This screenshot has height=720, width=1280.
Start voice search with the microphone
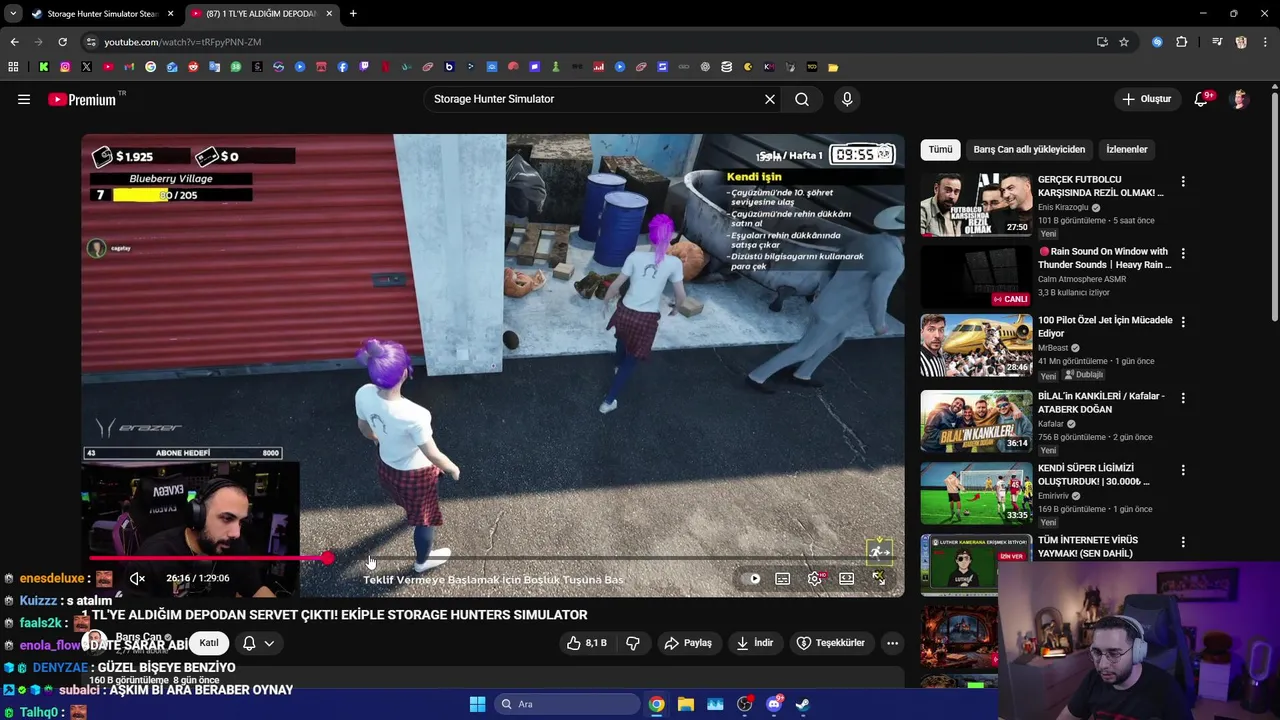(847, 99)
